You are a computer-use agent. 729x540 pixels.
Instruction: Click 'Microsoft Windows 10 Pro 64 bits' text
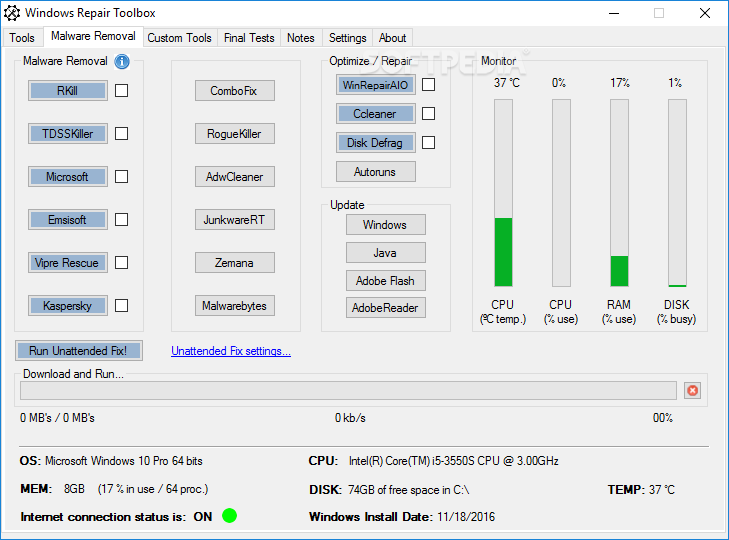point(124,460)
